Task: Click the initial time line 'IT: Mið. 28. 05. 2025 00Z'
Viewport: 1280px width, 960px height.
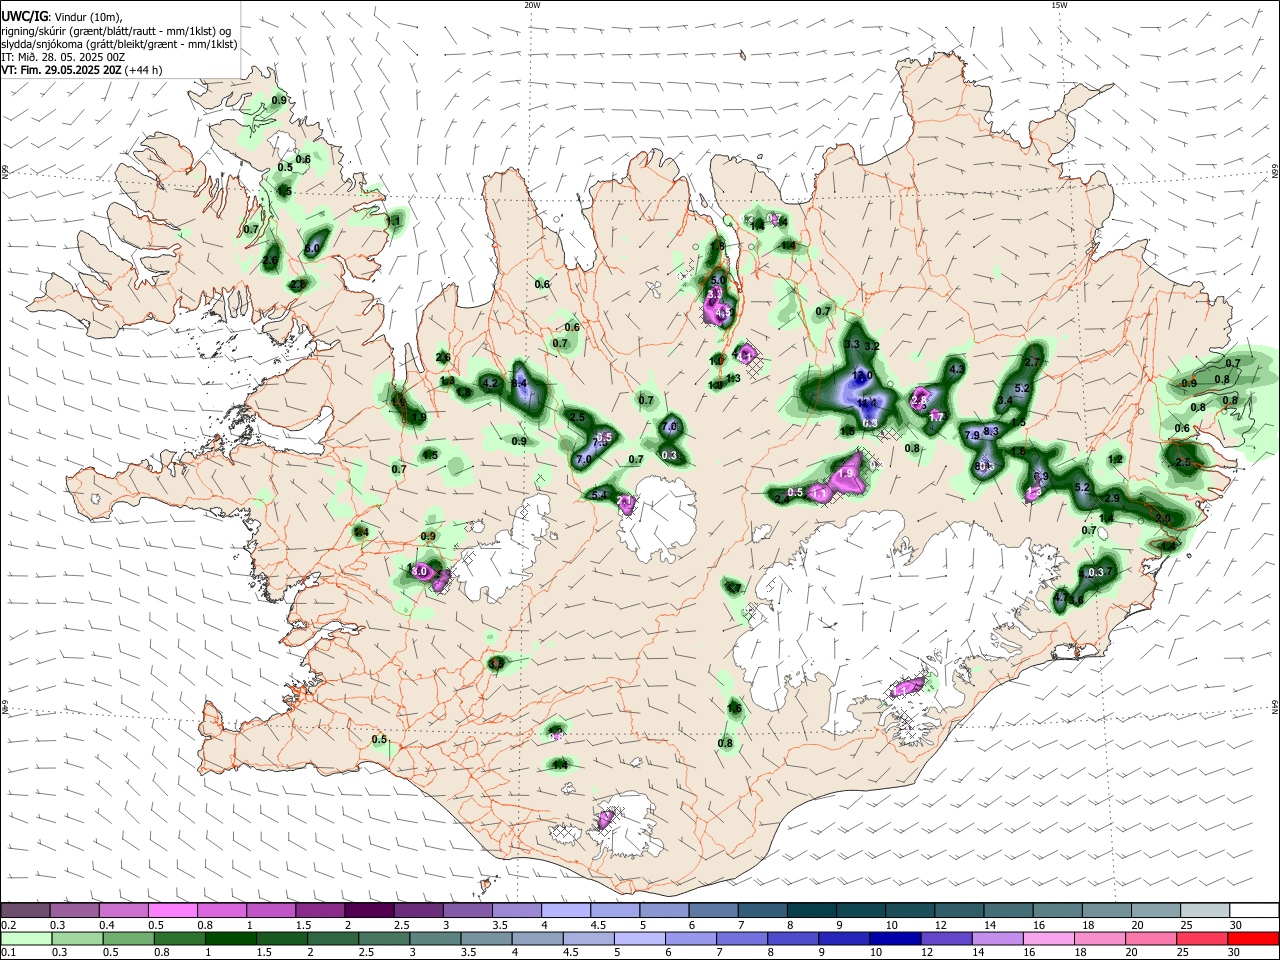Action: [63, 57]
